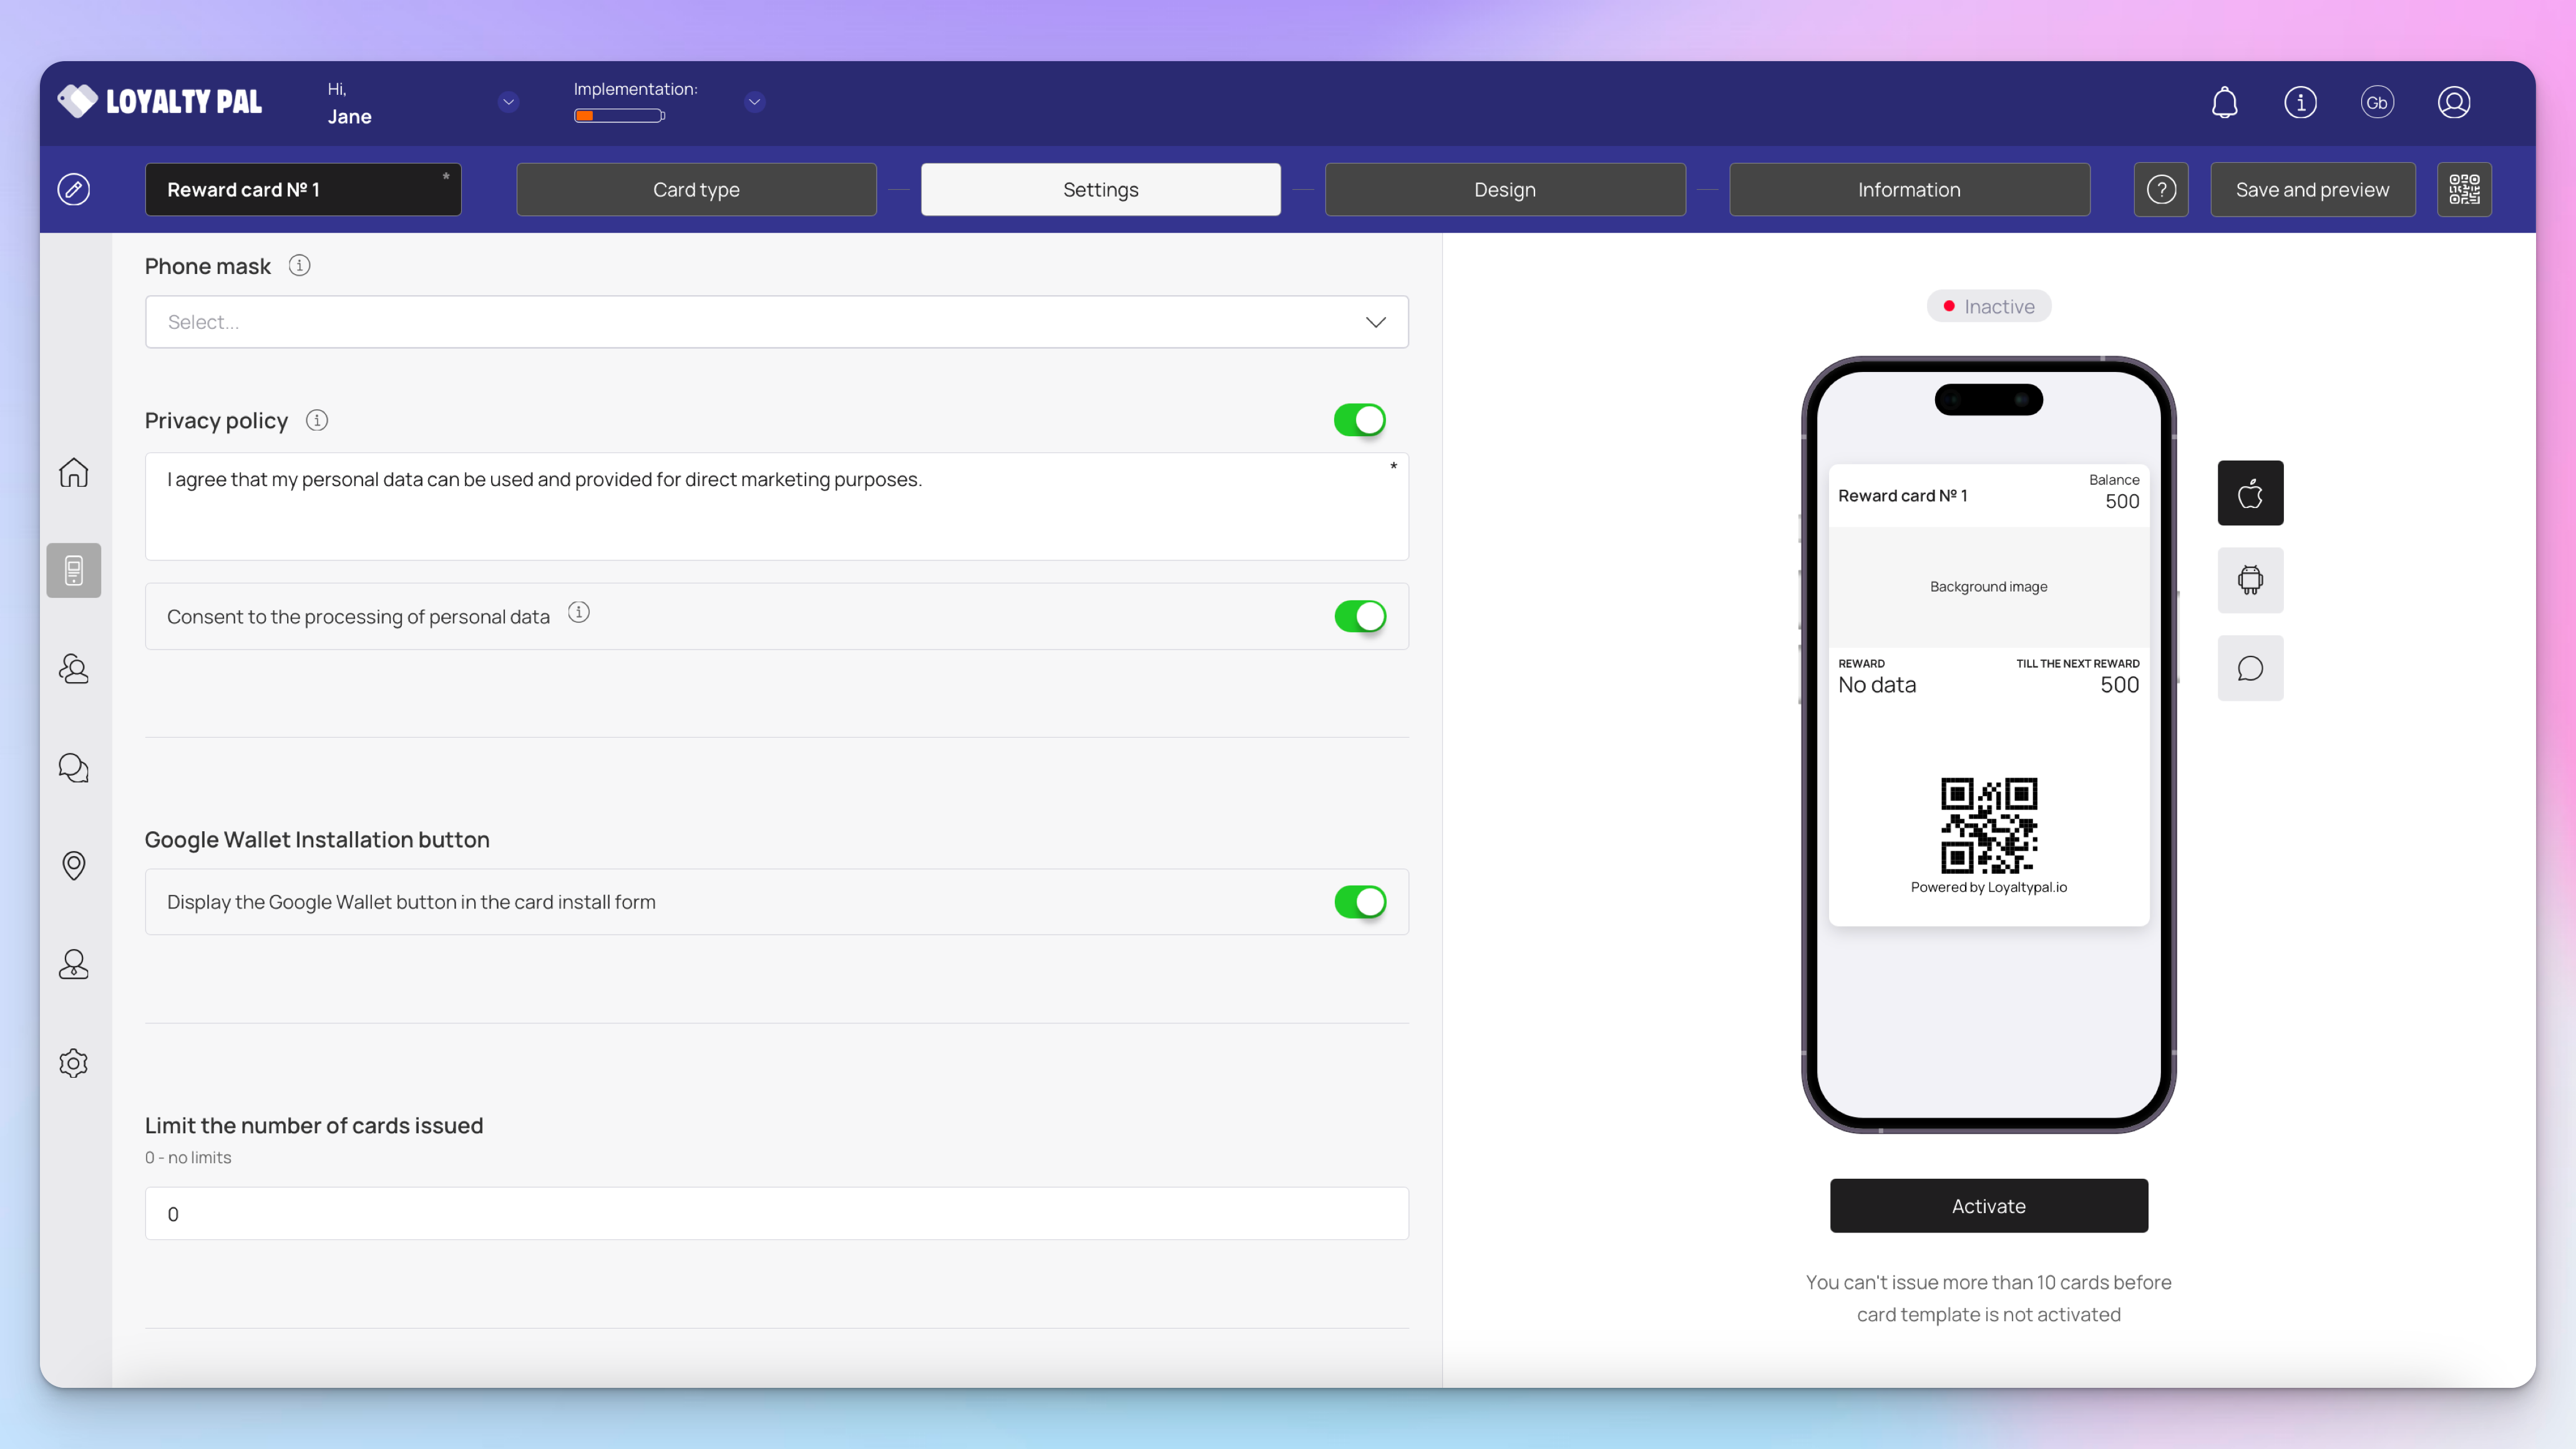This screenshot has height=1449, width=2576.
Task: Expand the Implementation progress chevron
Action: coord(754,102)
